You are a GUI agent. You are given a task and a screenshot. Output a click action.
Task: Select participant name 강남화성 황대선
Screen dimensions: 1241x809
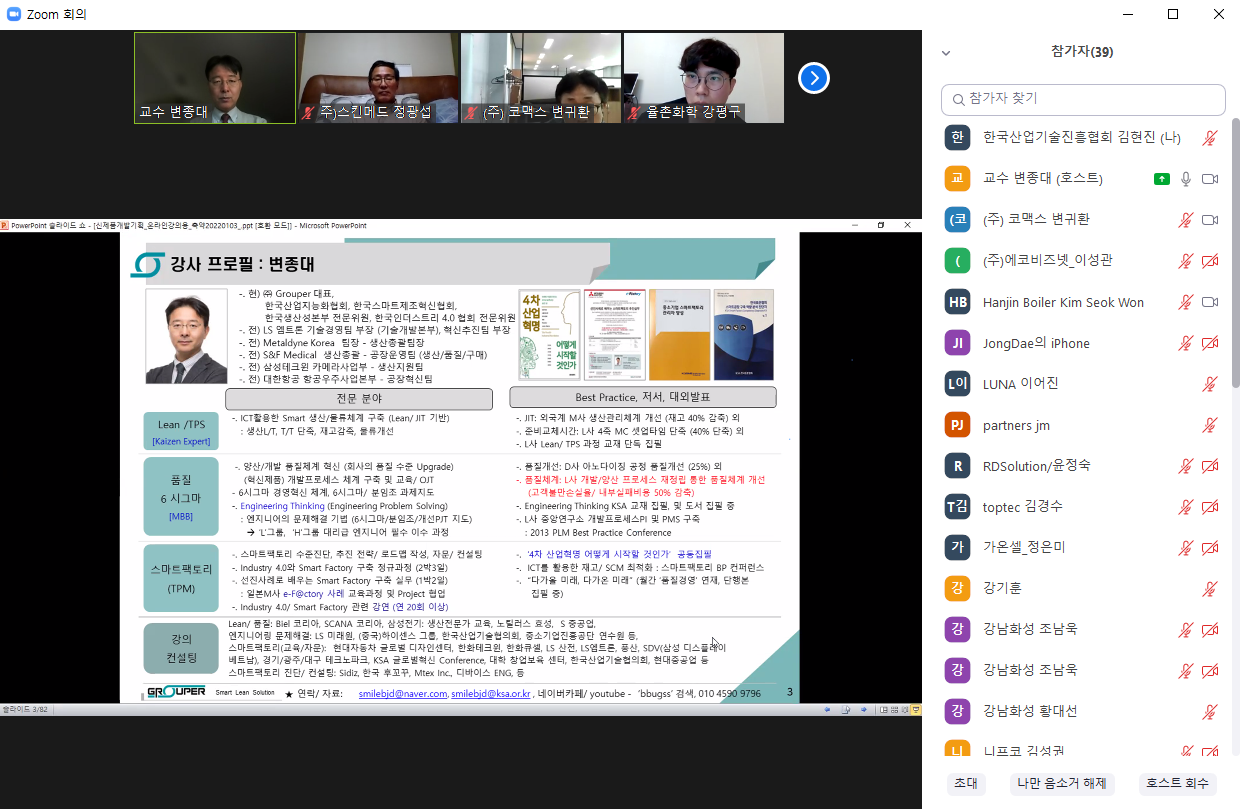(x=1030, y=711)
